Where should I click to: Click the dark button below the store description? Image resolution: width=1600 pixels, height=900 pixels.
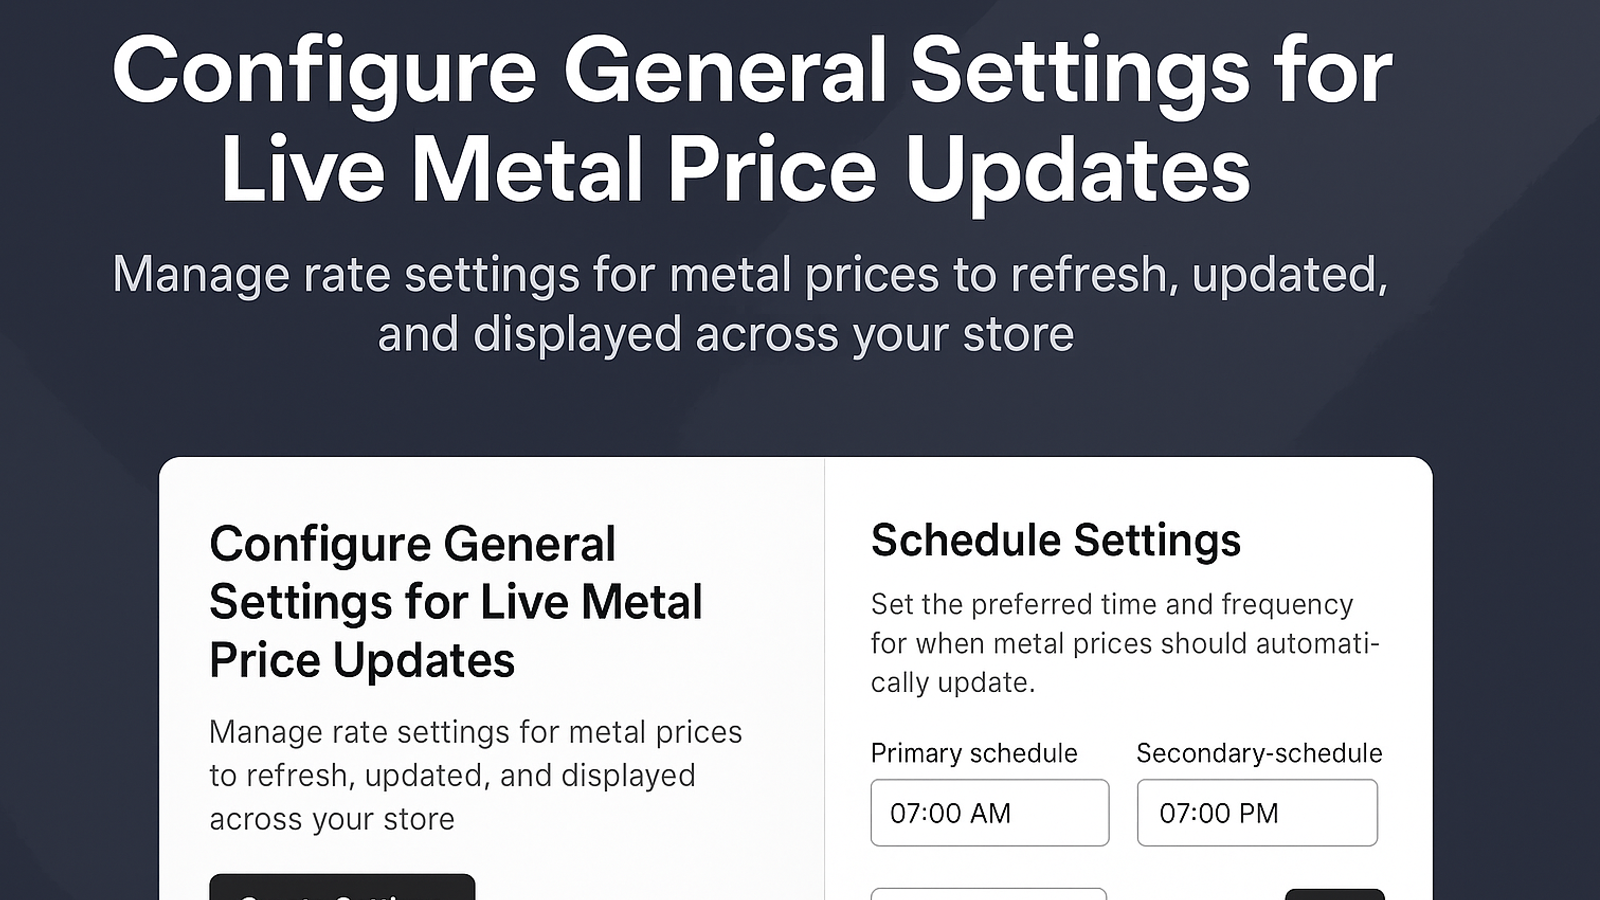click(342, 887)
